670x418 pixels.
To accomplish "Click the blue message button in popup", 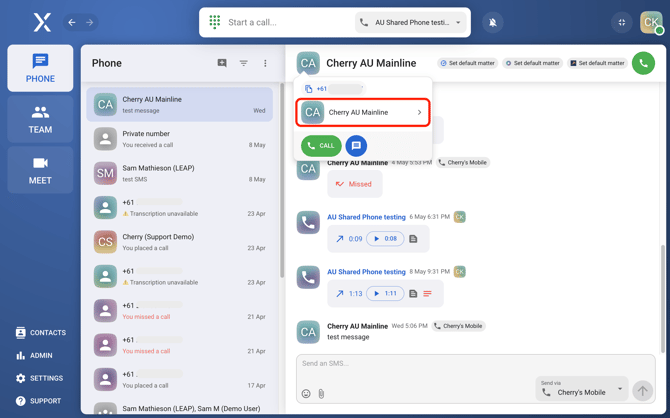I will 356,146.
